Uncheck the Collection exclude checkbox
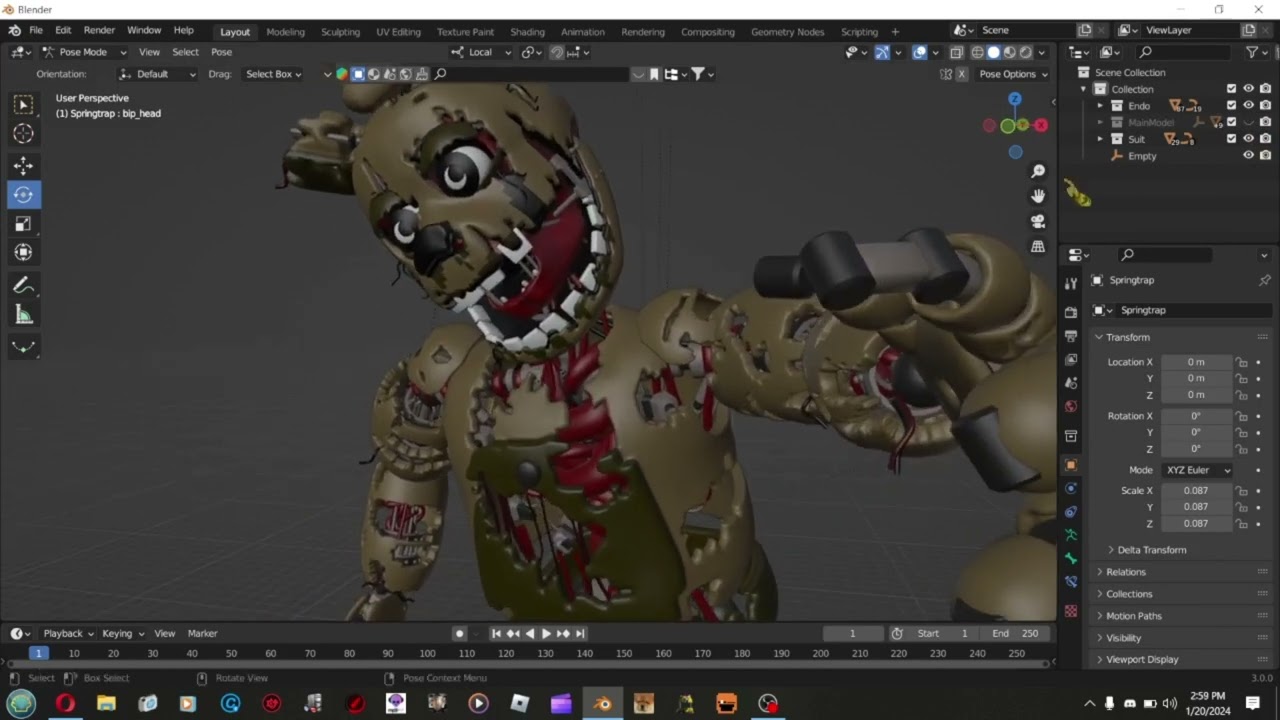This screenshot has width=1280, height=720. click(1232, 89)
